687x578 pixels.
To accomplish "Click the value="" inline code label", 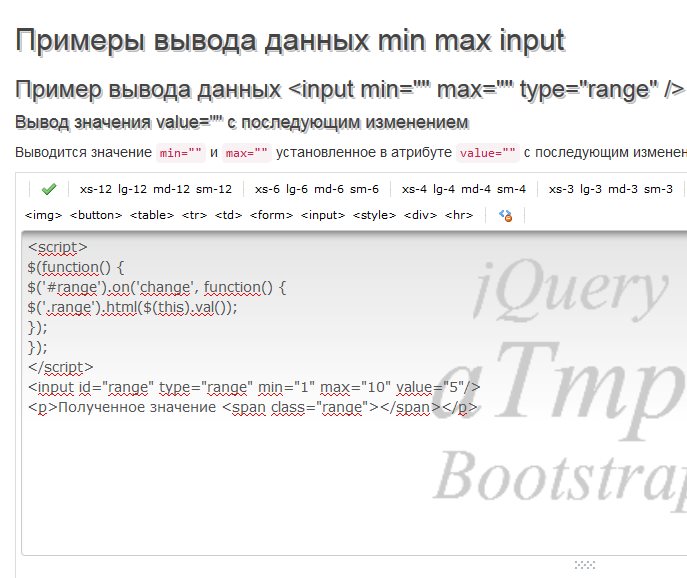I will tap(487, 153).
